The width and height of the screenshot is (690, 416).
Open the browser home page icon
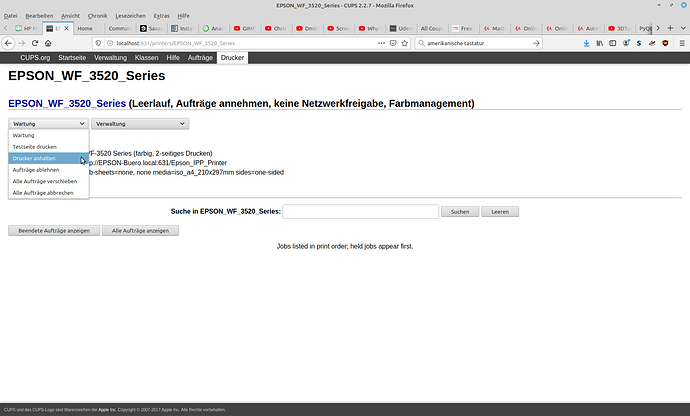tap(48, 43)
